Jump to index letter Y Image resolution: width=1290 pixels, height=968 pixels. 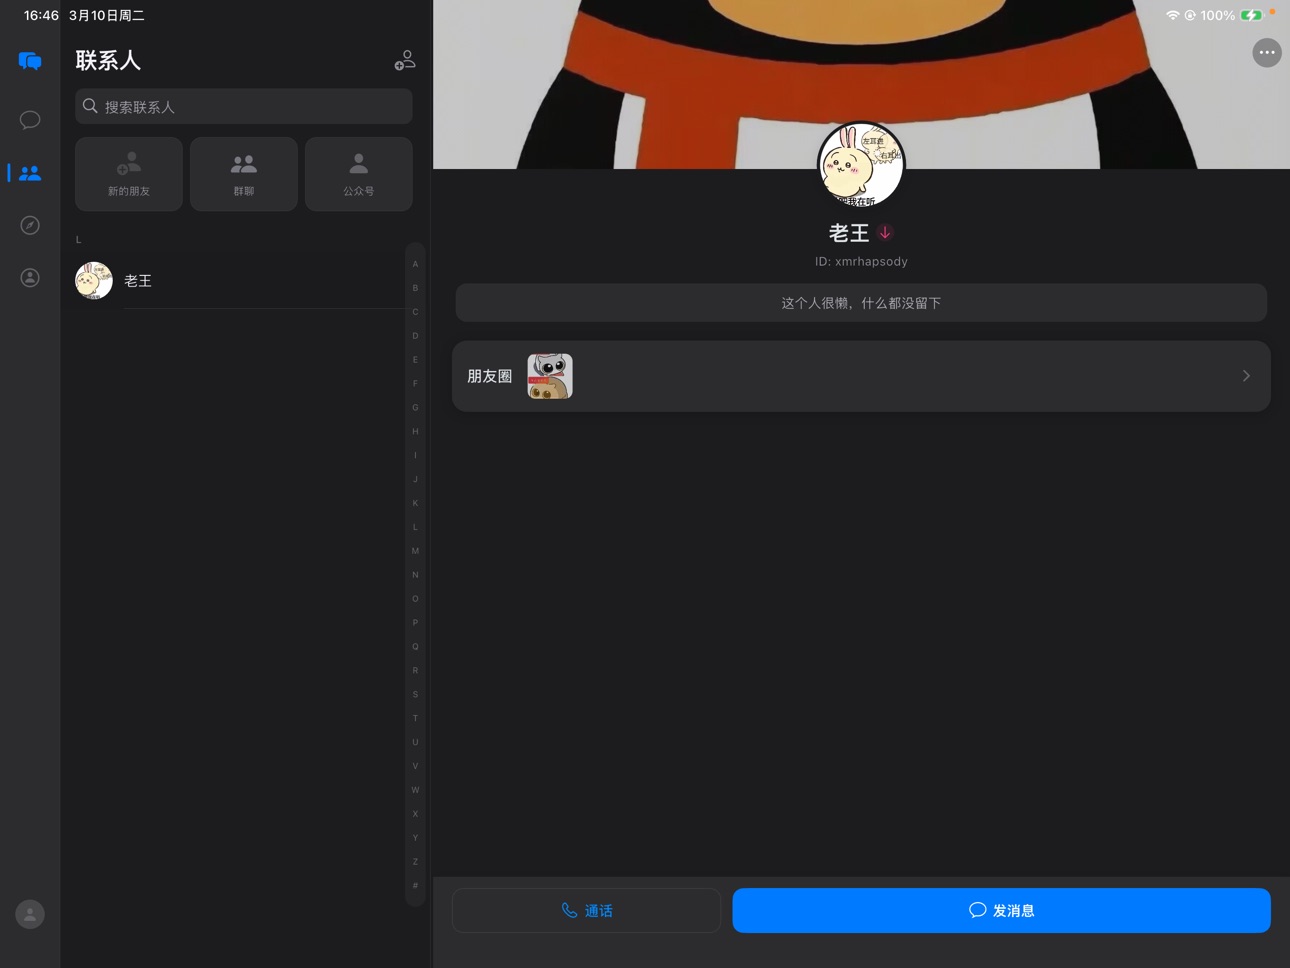click(x=415, y=838)
